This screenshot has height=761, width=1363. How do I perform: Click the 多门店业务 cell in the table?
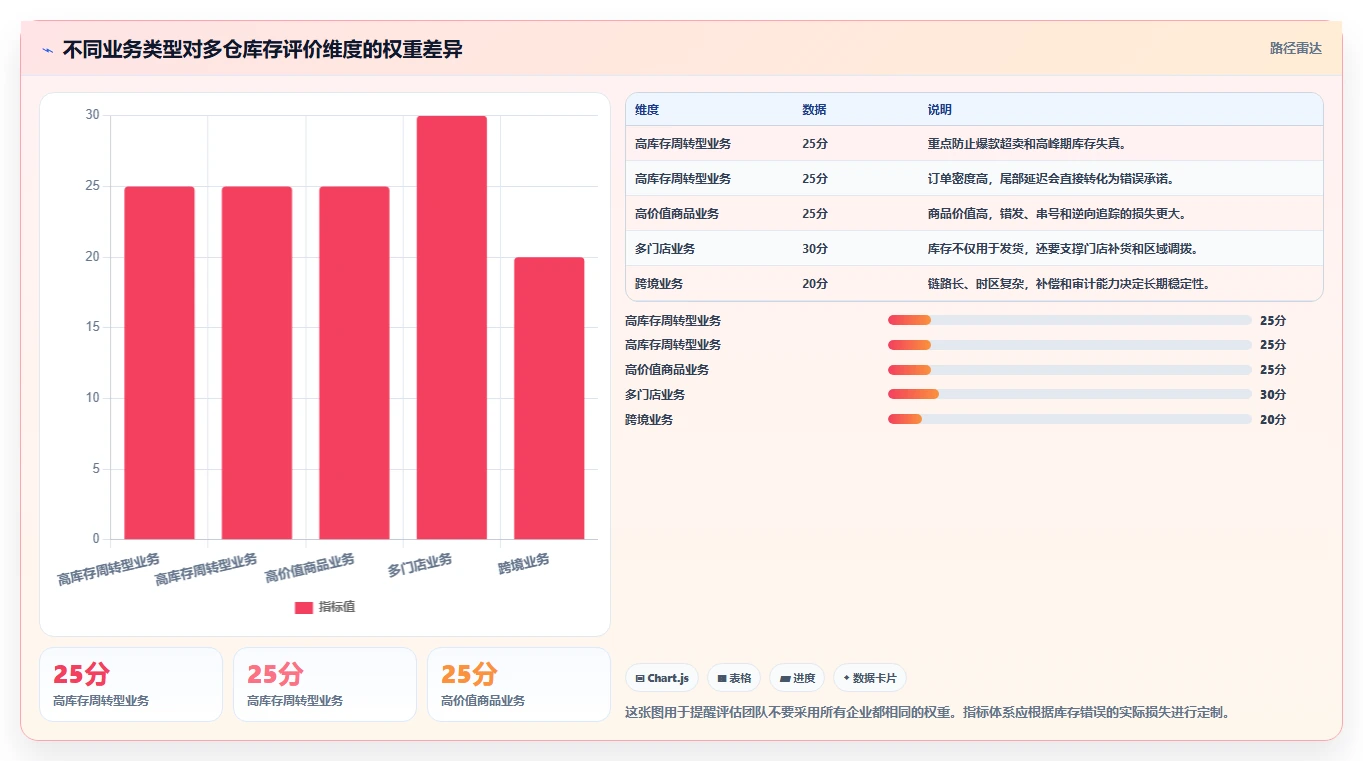[665, 249]
